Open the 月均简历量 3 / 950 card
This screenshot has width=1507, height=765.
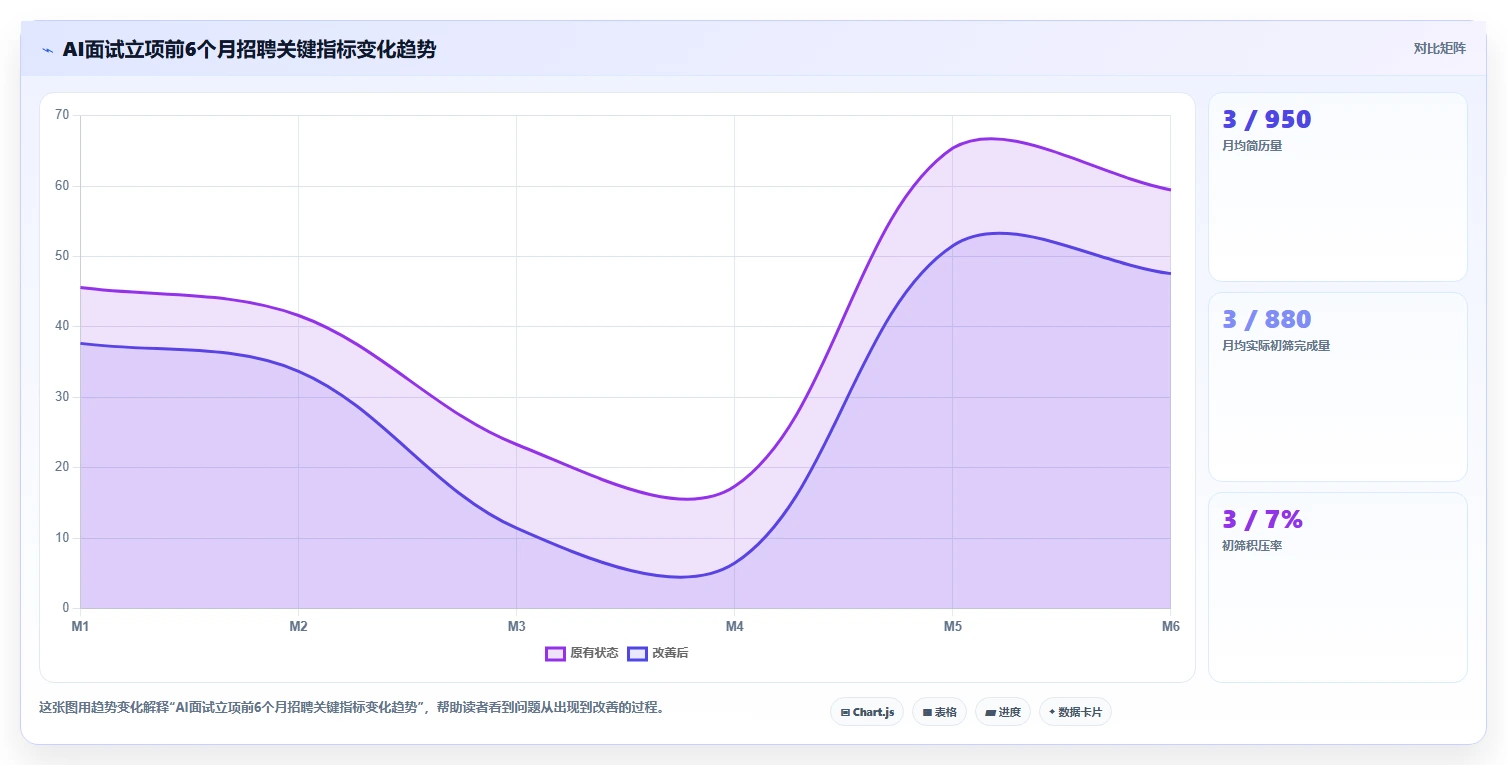(x=1338, y=187)
